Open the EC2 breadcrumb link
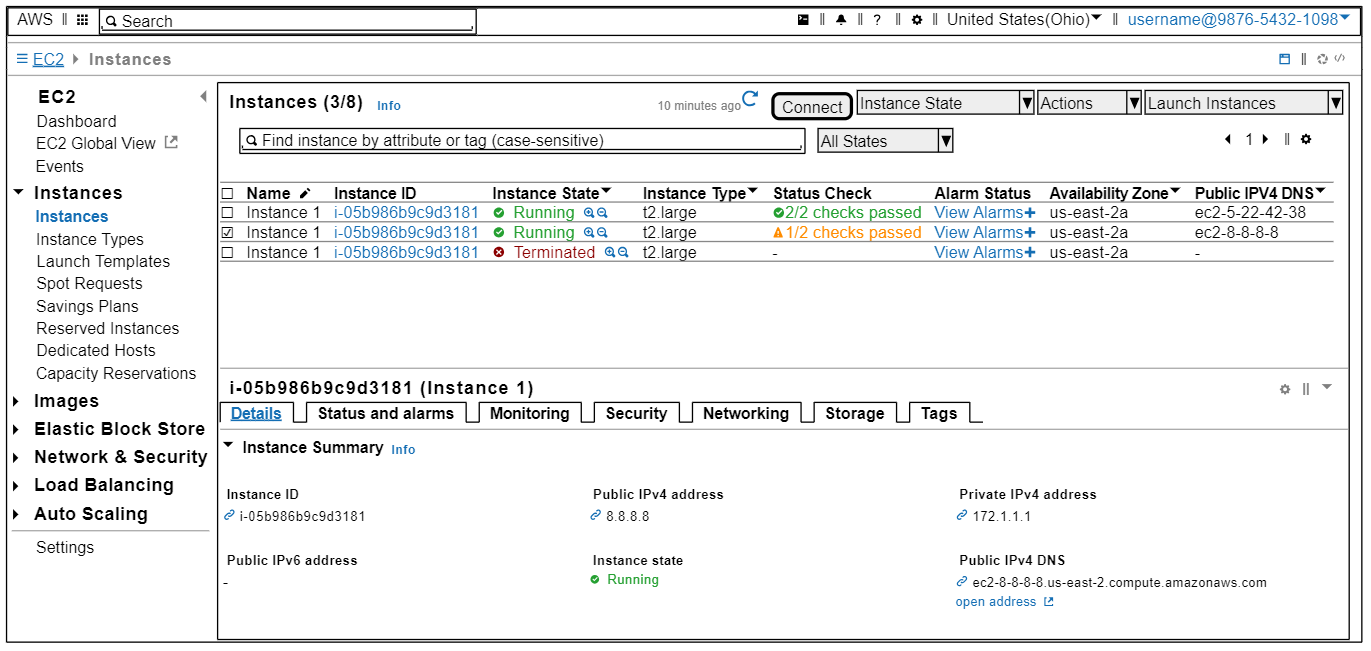Screen dimensions: 1371x651 tap(48, 59)
